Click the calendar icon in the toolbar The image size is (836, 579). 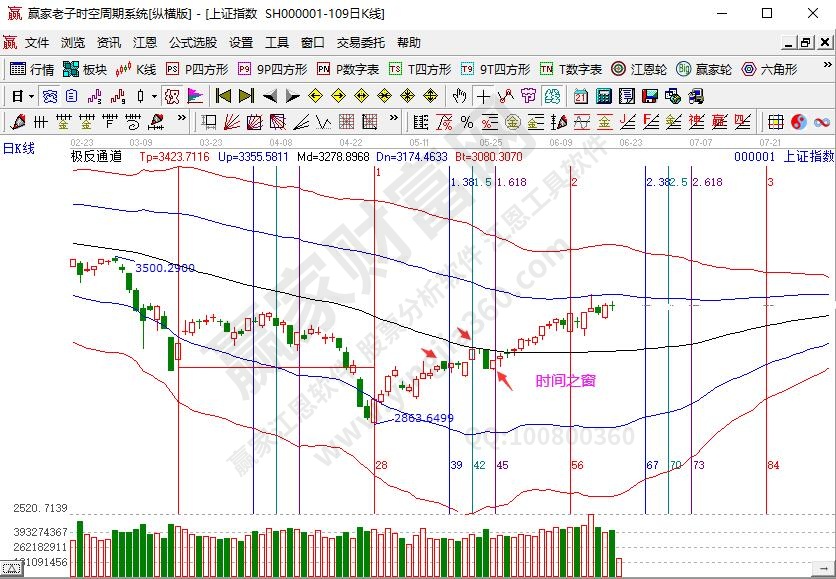point(581,96)
